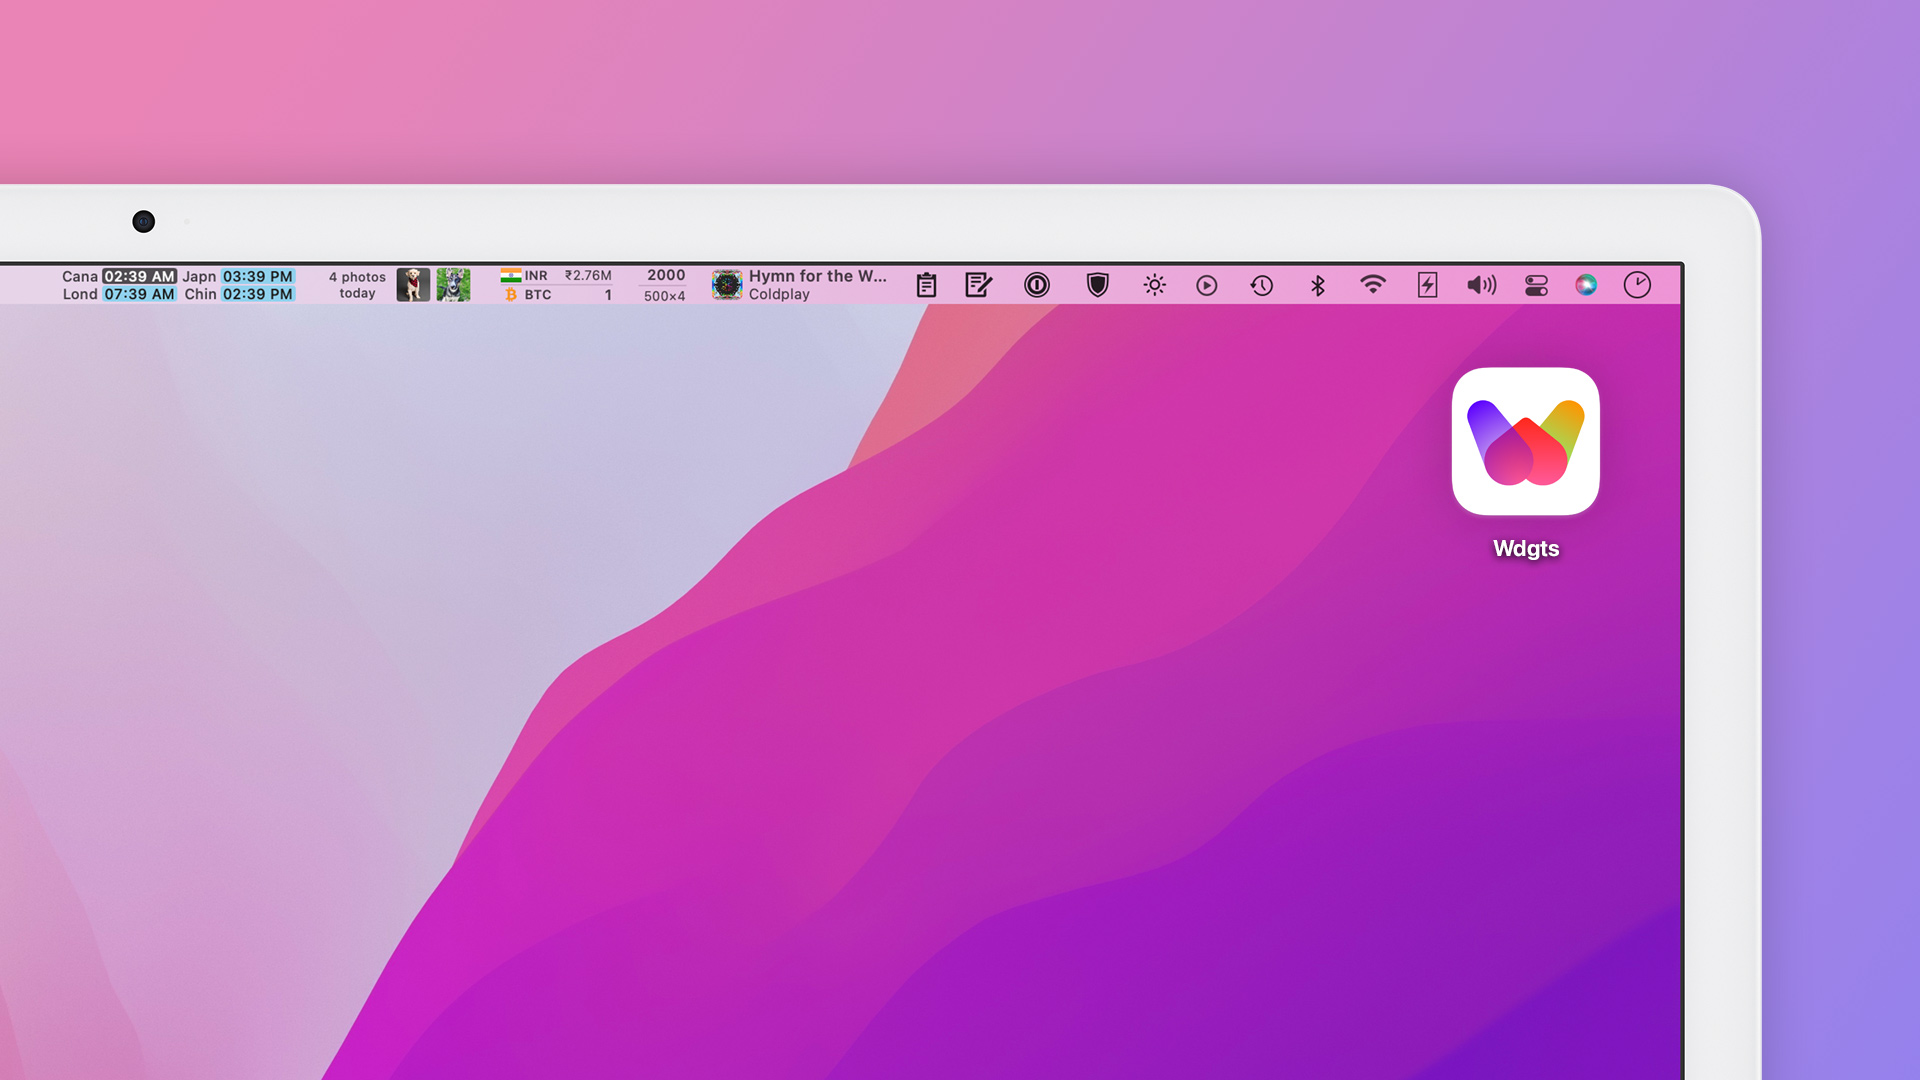Viewport: 1920px width, 1080px height.
Task: Click the INR currency display widget
Action: point(554,276)
